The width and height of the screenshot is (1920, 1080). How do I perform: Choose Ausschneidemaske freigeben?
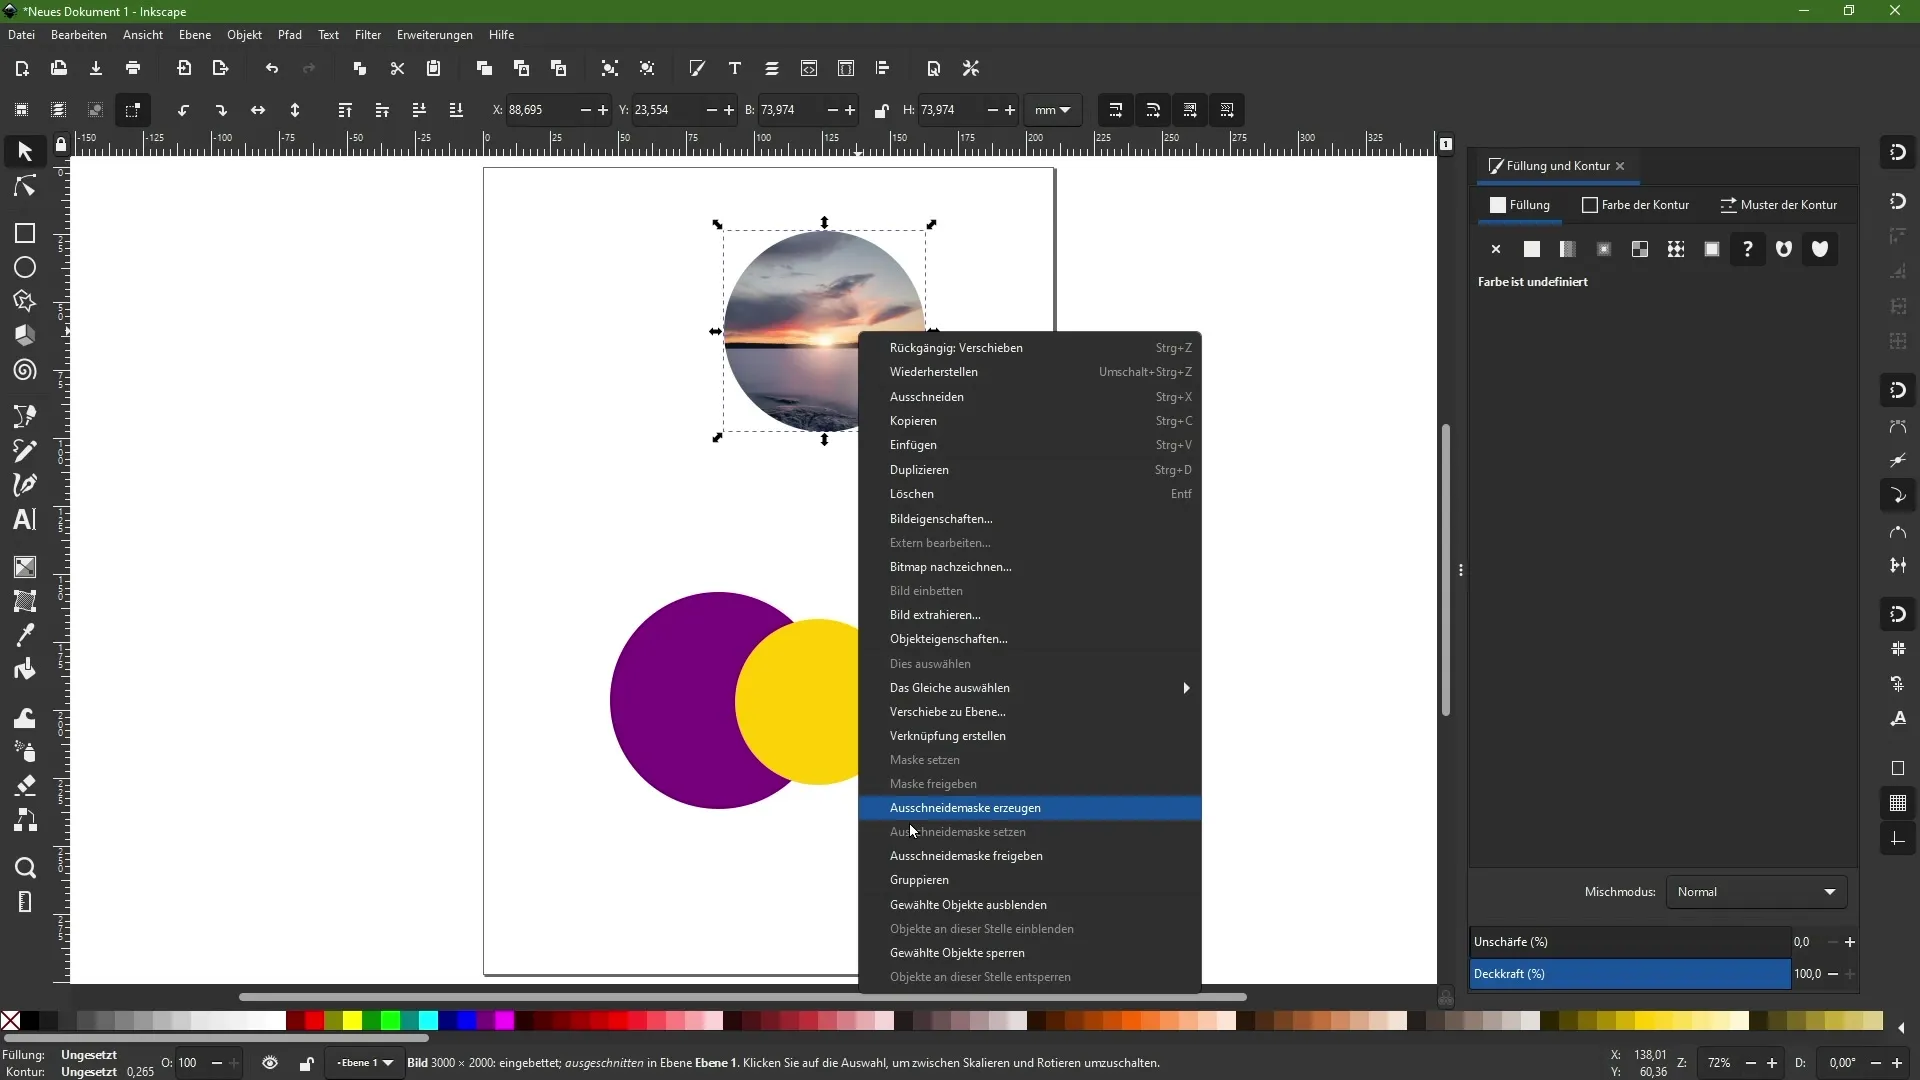point(1030,856)
